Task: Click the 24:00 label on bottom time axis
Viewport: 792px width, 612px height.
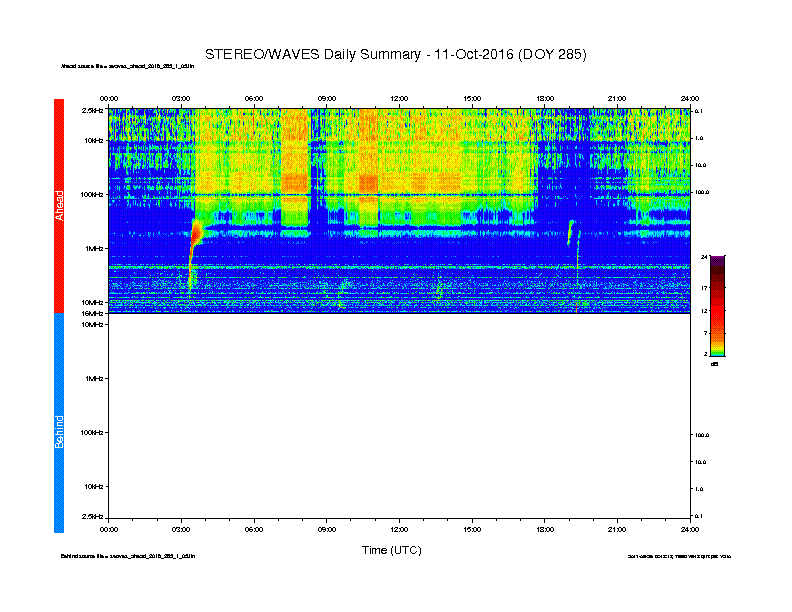Action: click(689, 529)
